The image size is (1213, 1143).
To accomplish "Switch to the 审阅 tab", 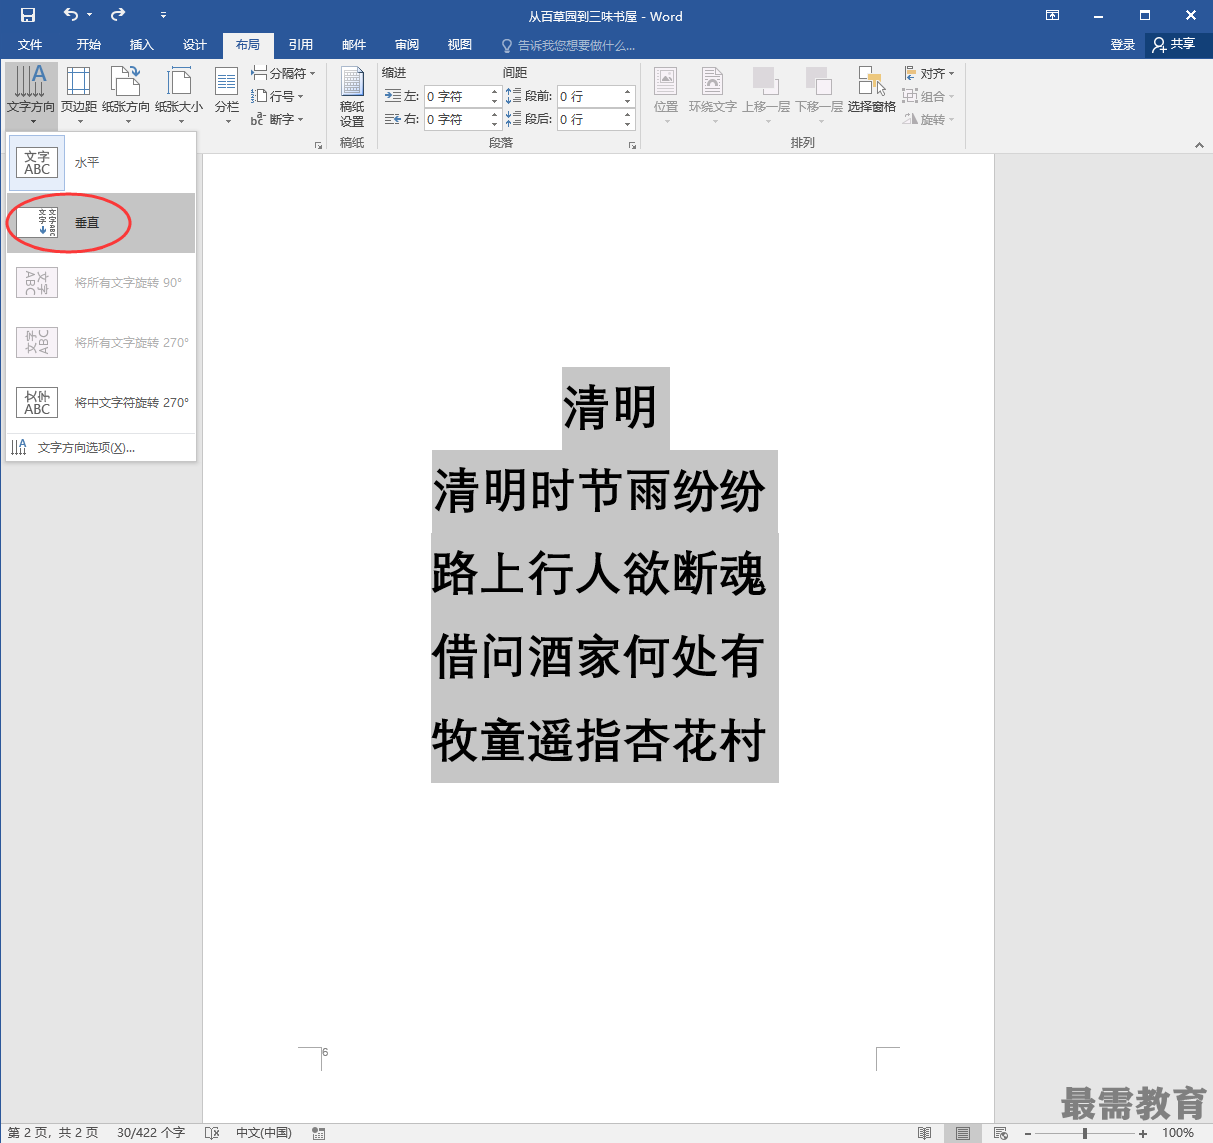I will (x=407, y=45).
